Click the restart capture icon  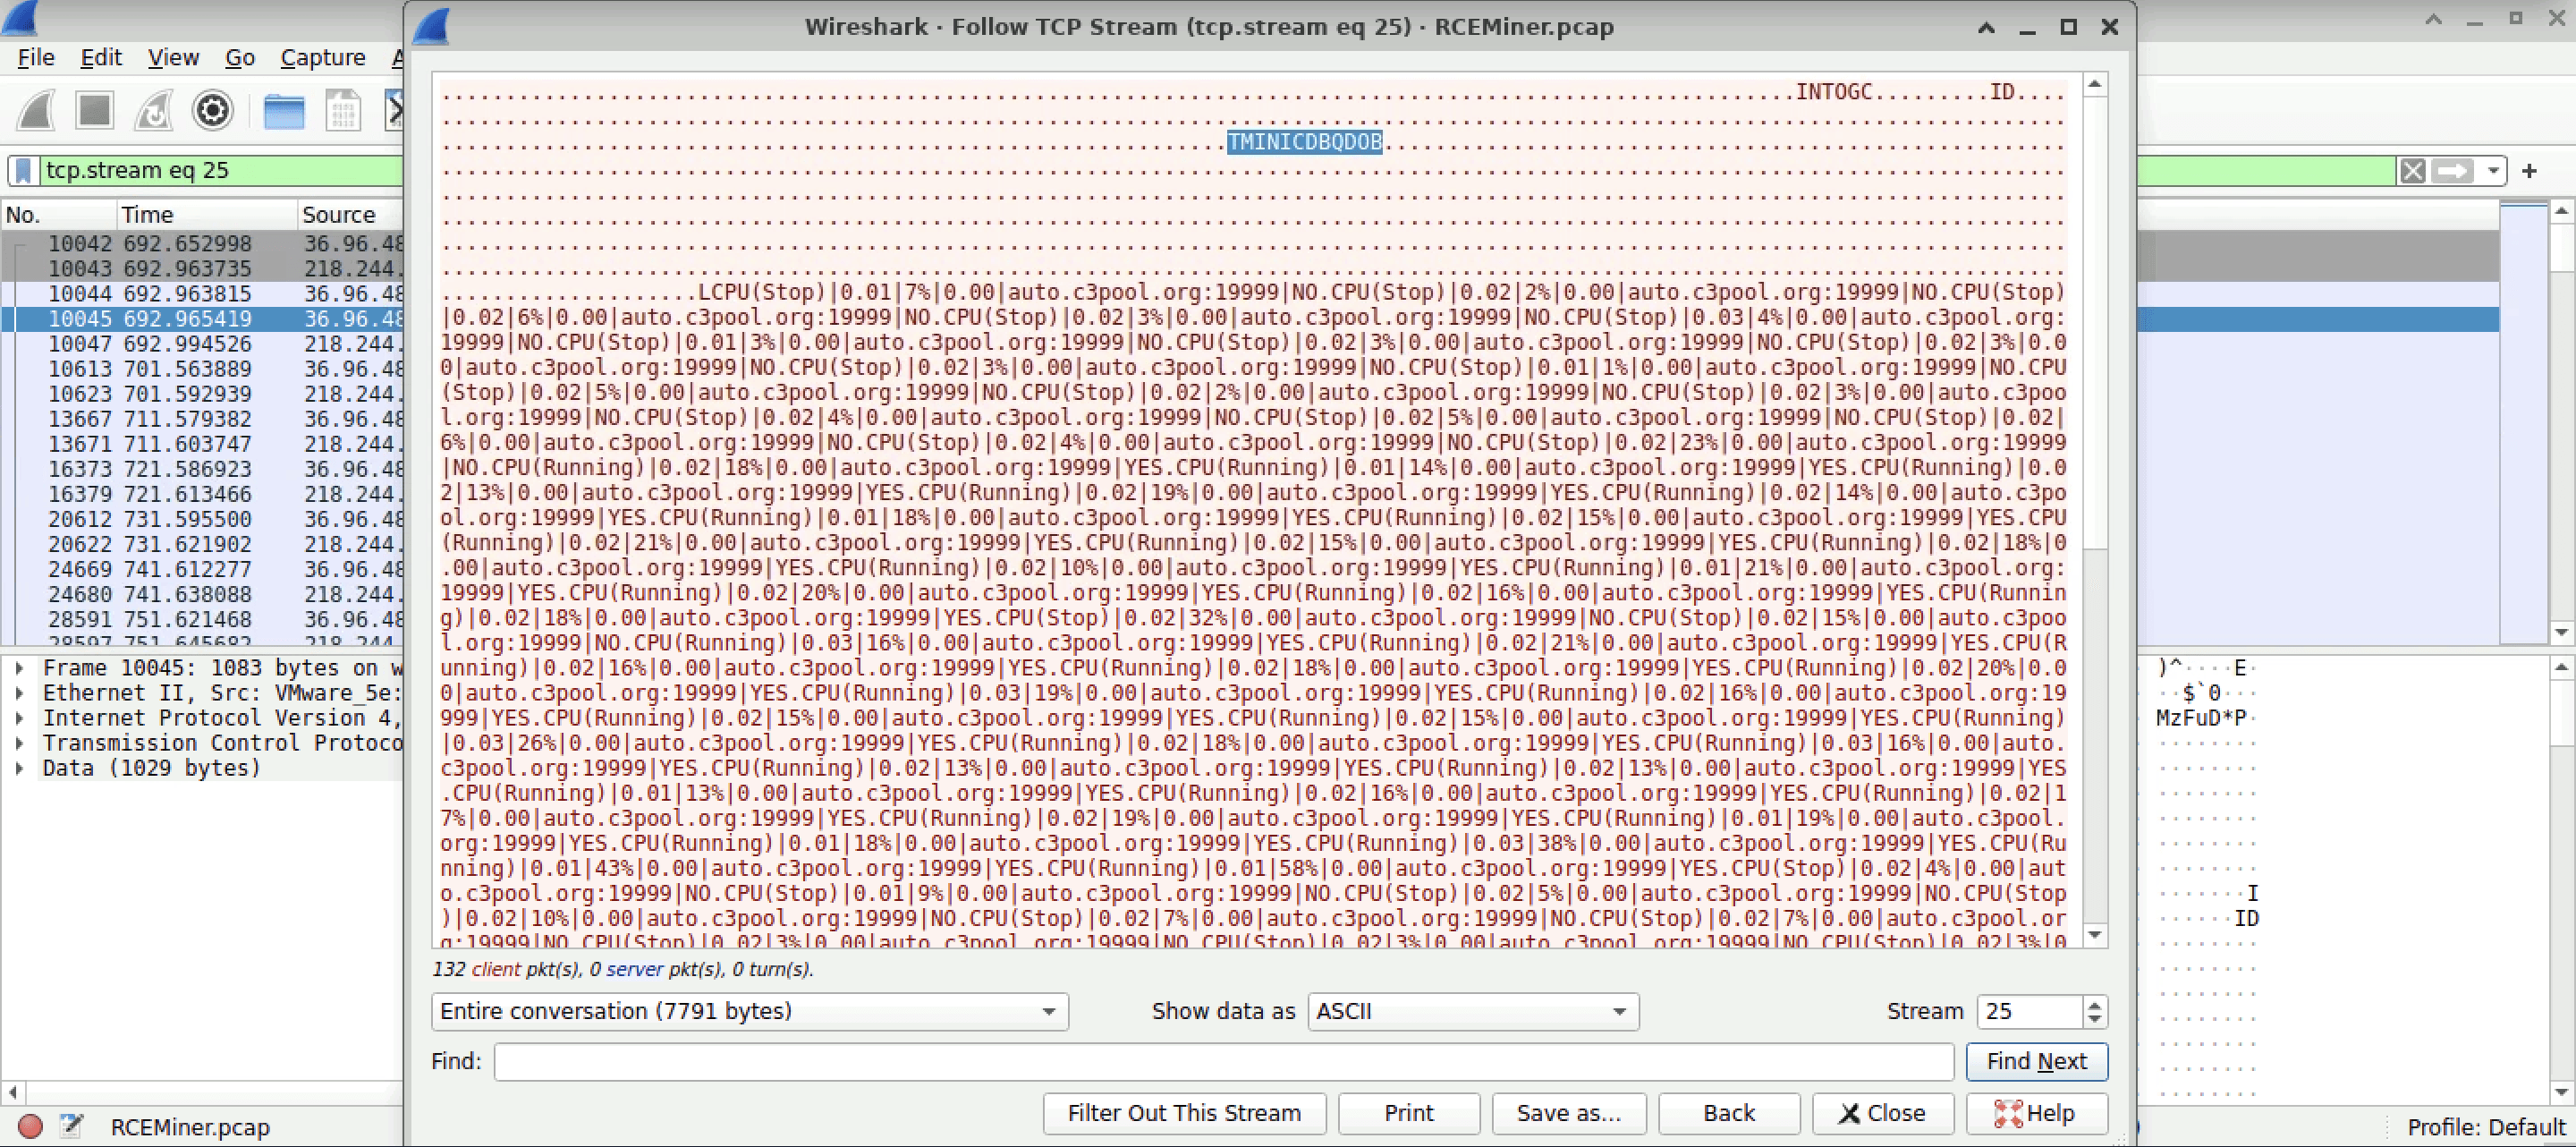click(154, 111)
